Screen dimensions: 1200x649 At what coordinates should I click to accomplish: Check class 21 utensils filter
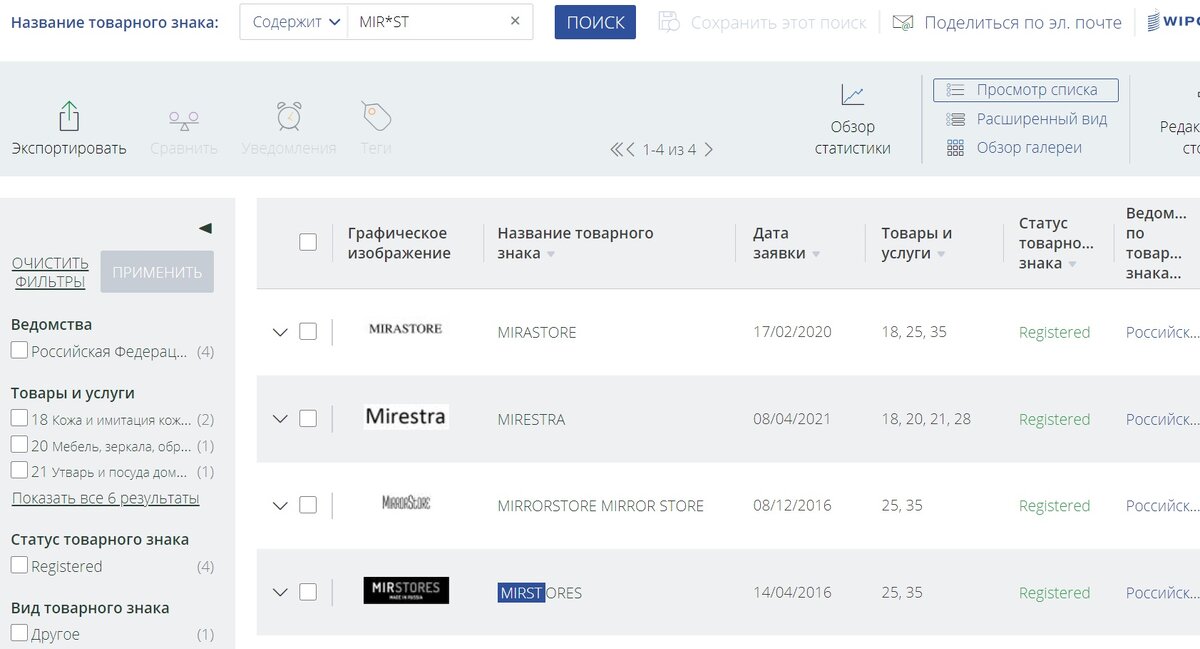tap(19, 470)
